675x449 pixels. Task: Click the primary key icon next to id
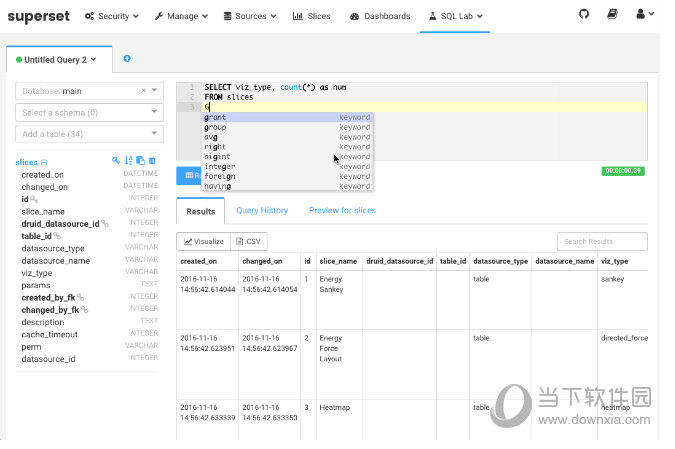pyautogui.click(x=34, y=199)
